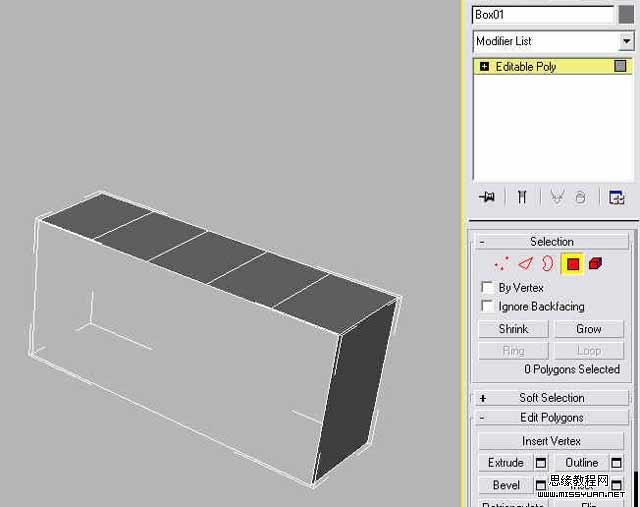Click the Outline button
This screenshot has height=507, width=640.
coord(582,463)
